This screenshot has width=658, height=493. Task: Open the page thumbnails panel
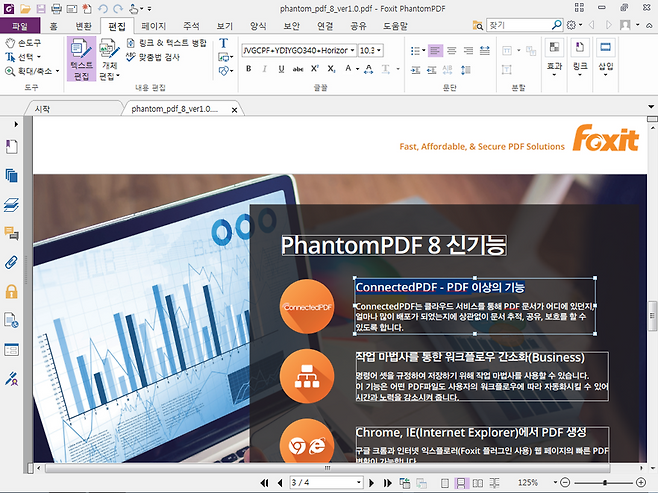[x=11, y=175]
